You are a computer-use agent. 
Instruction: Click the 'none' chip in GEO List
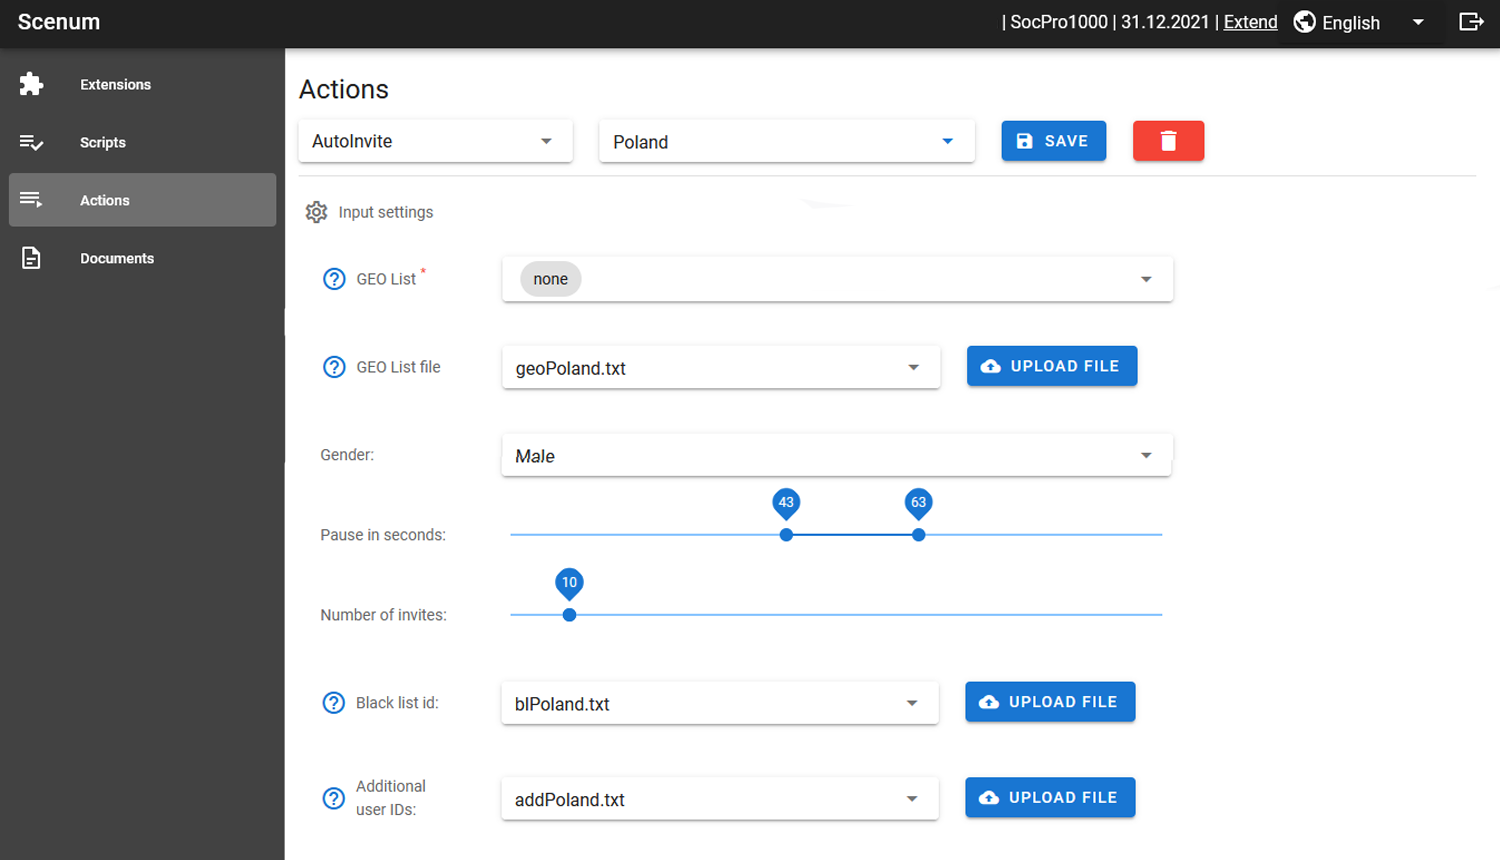tap(550, 279)
